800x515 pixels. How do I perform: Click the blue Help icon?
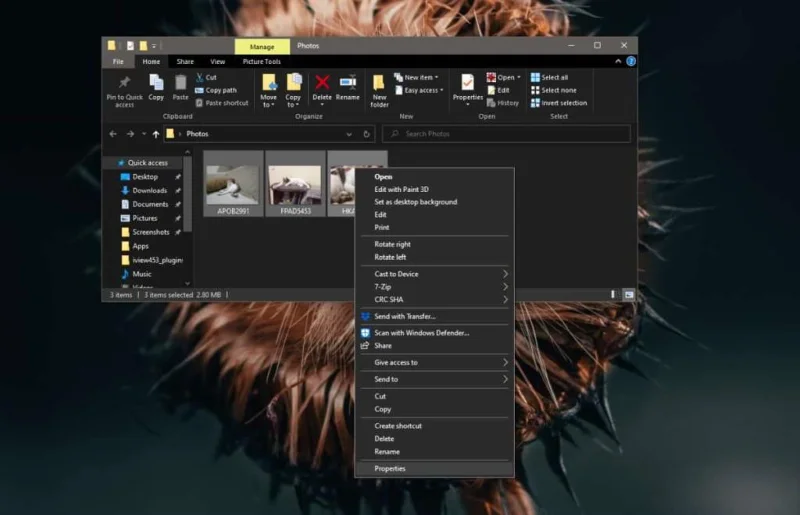coord(631,61)
